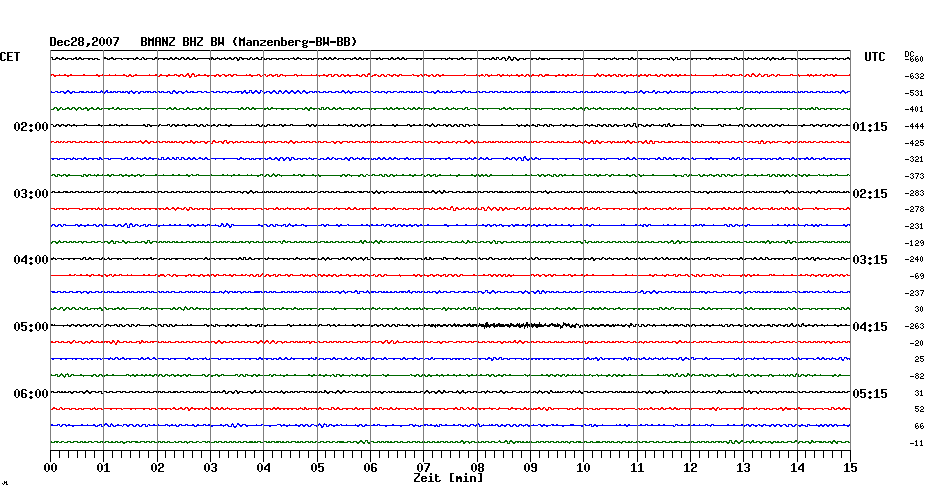This screenshot has height=494, width=930.
Task: Select the 06:00 CET time label
Action: (31, 394)
